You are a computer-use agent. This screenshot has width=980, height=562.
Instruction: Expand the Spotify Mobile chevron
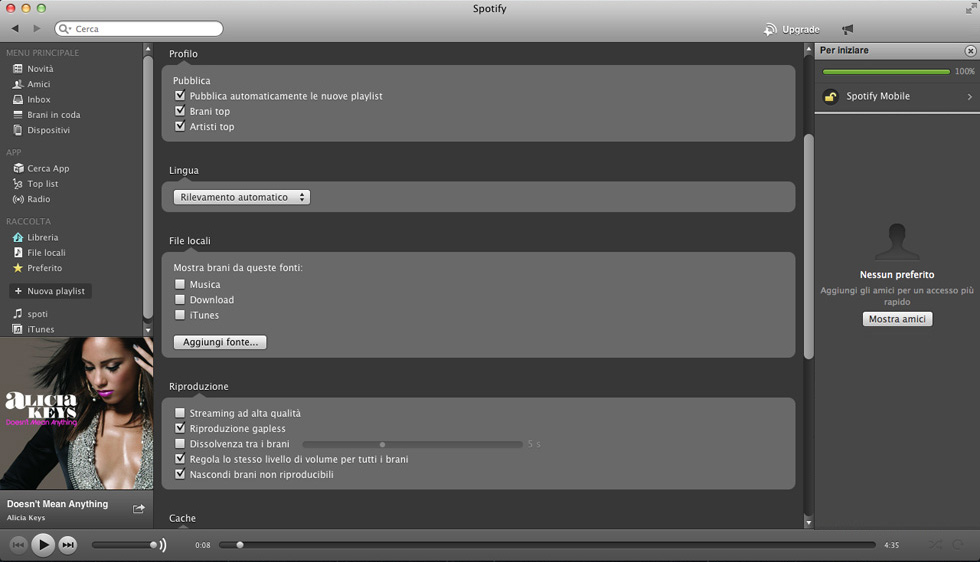pyautogui.click(x=969, y=97)
